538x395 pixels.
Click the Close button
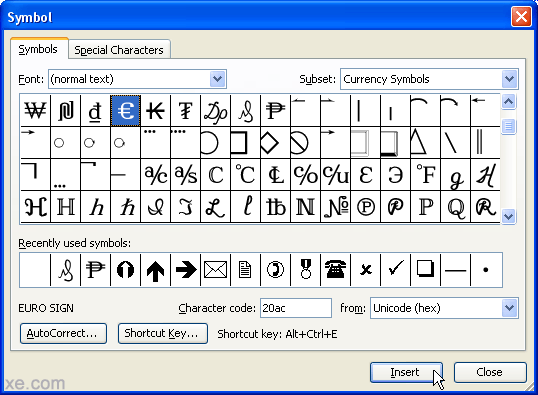pyautogui.click(x=490, y=372)
